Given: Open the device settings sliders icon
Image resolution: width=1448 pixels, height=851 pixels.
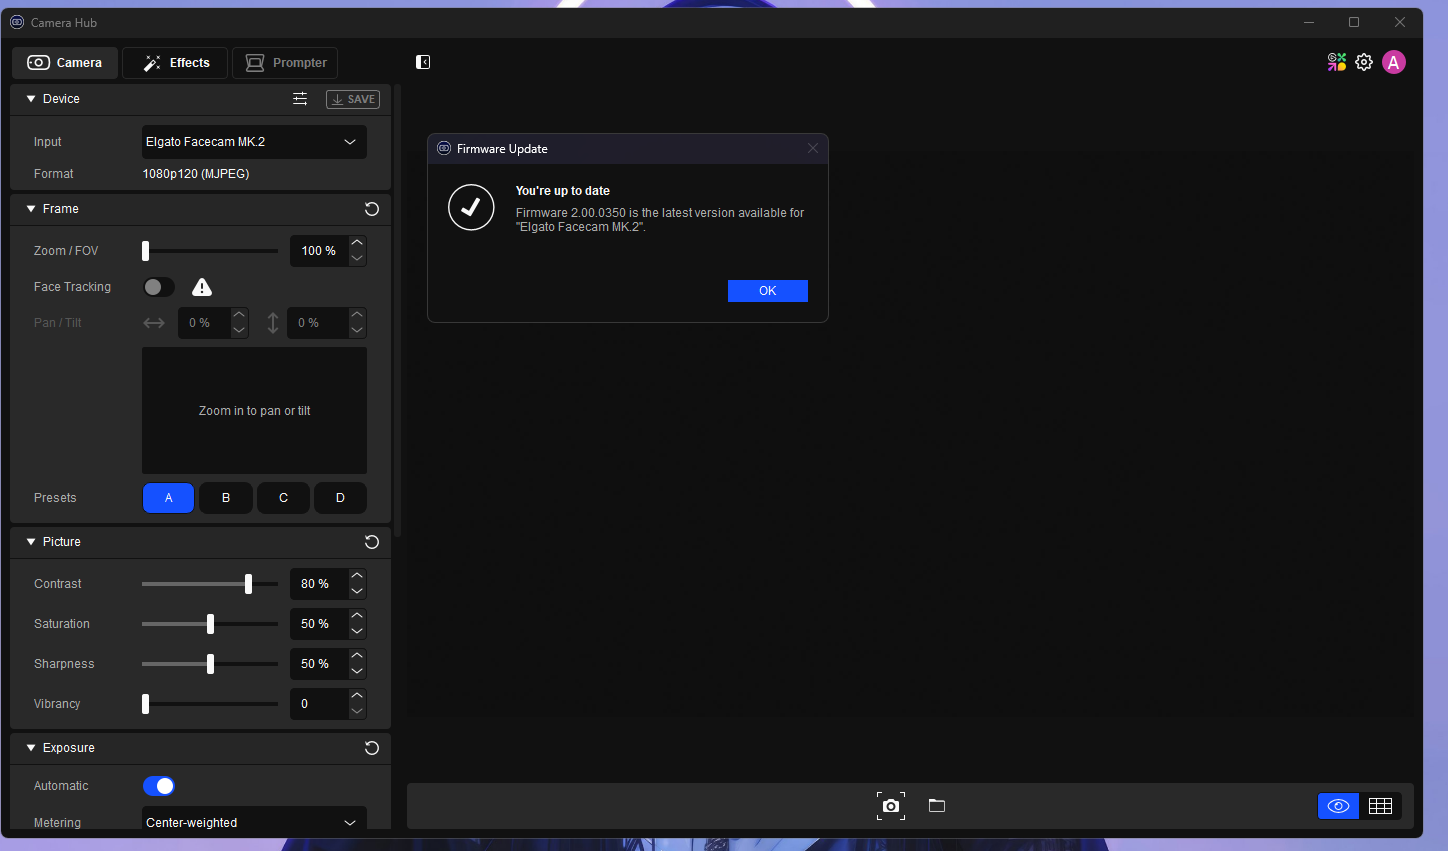Looking at the screenshot, I should click(x=300, y=99).
